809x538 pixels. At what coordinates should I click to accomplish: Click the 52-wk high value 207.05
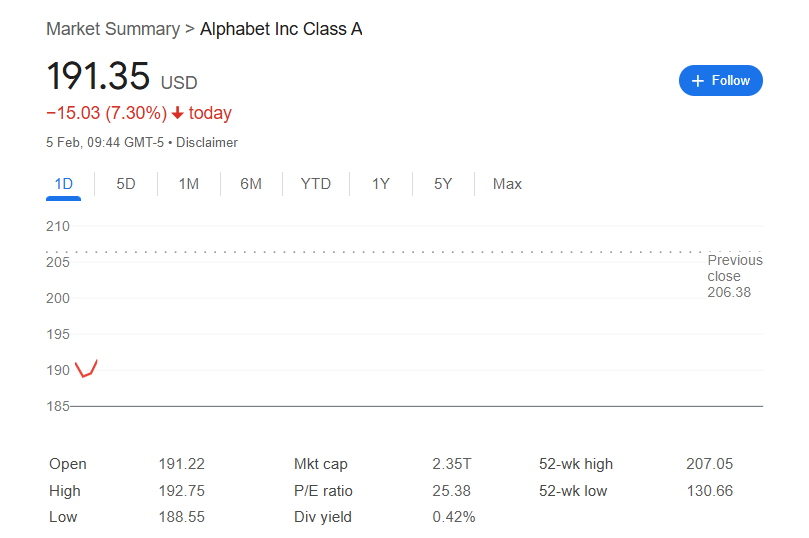pyautogui.click(x=709, y=464)
